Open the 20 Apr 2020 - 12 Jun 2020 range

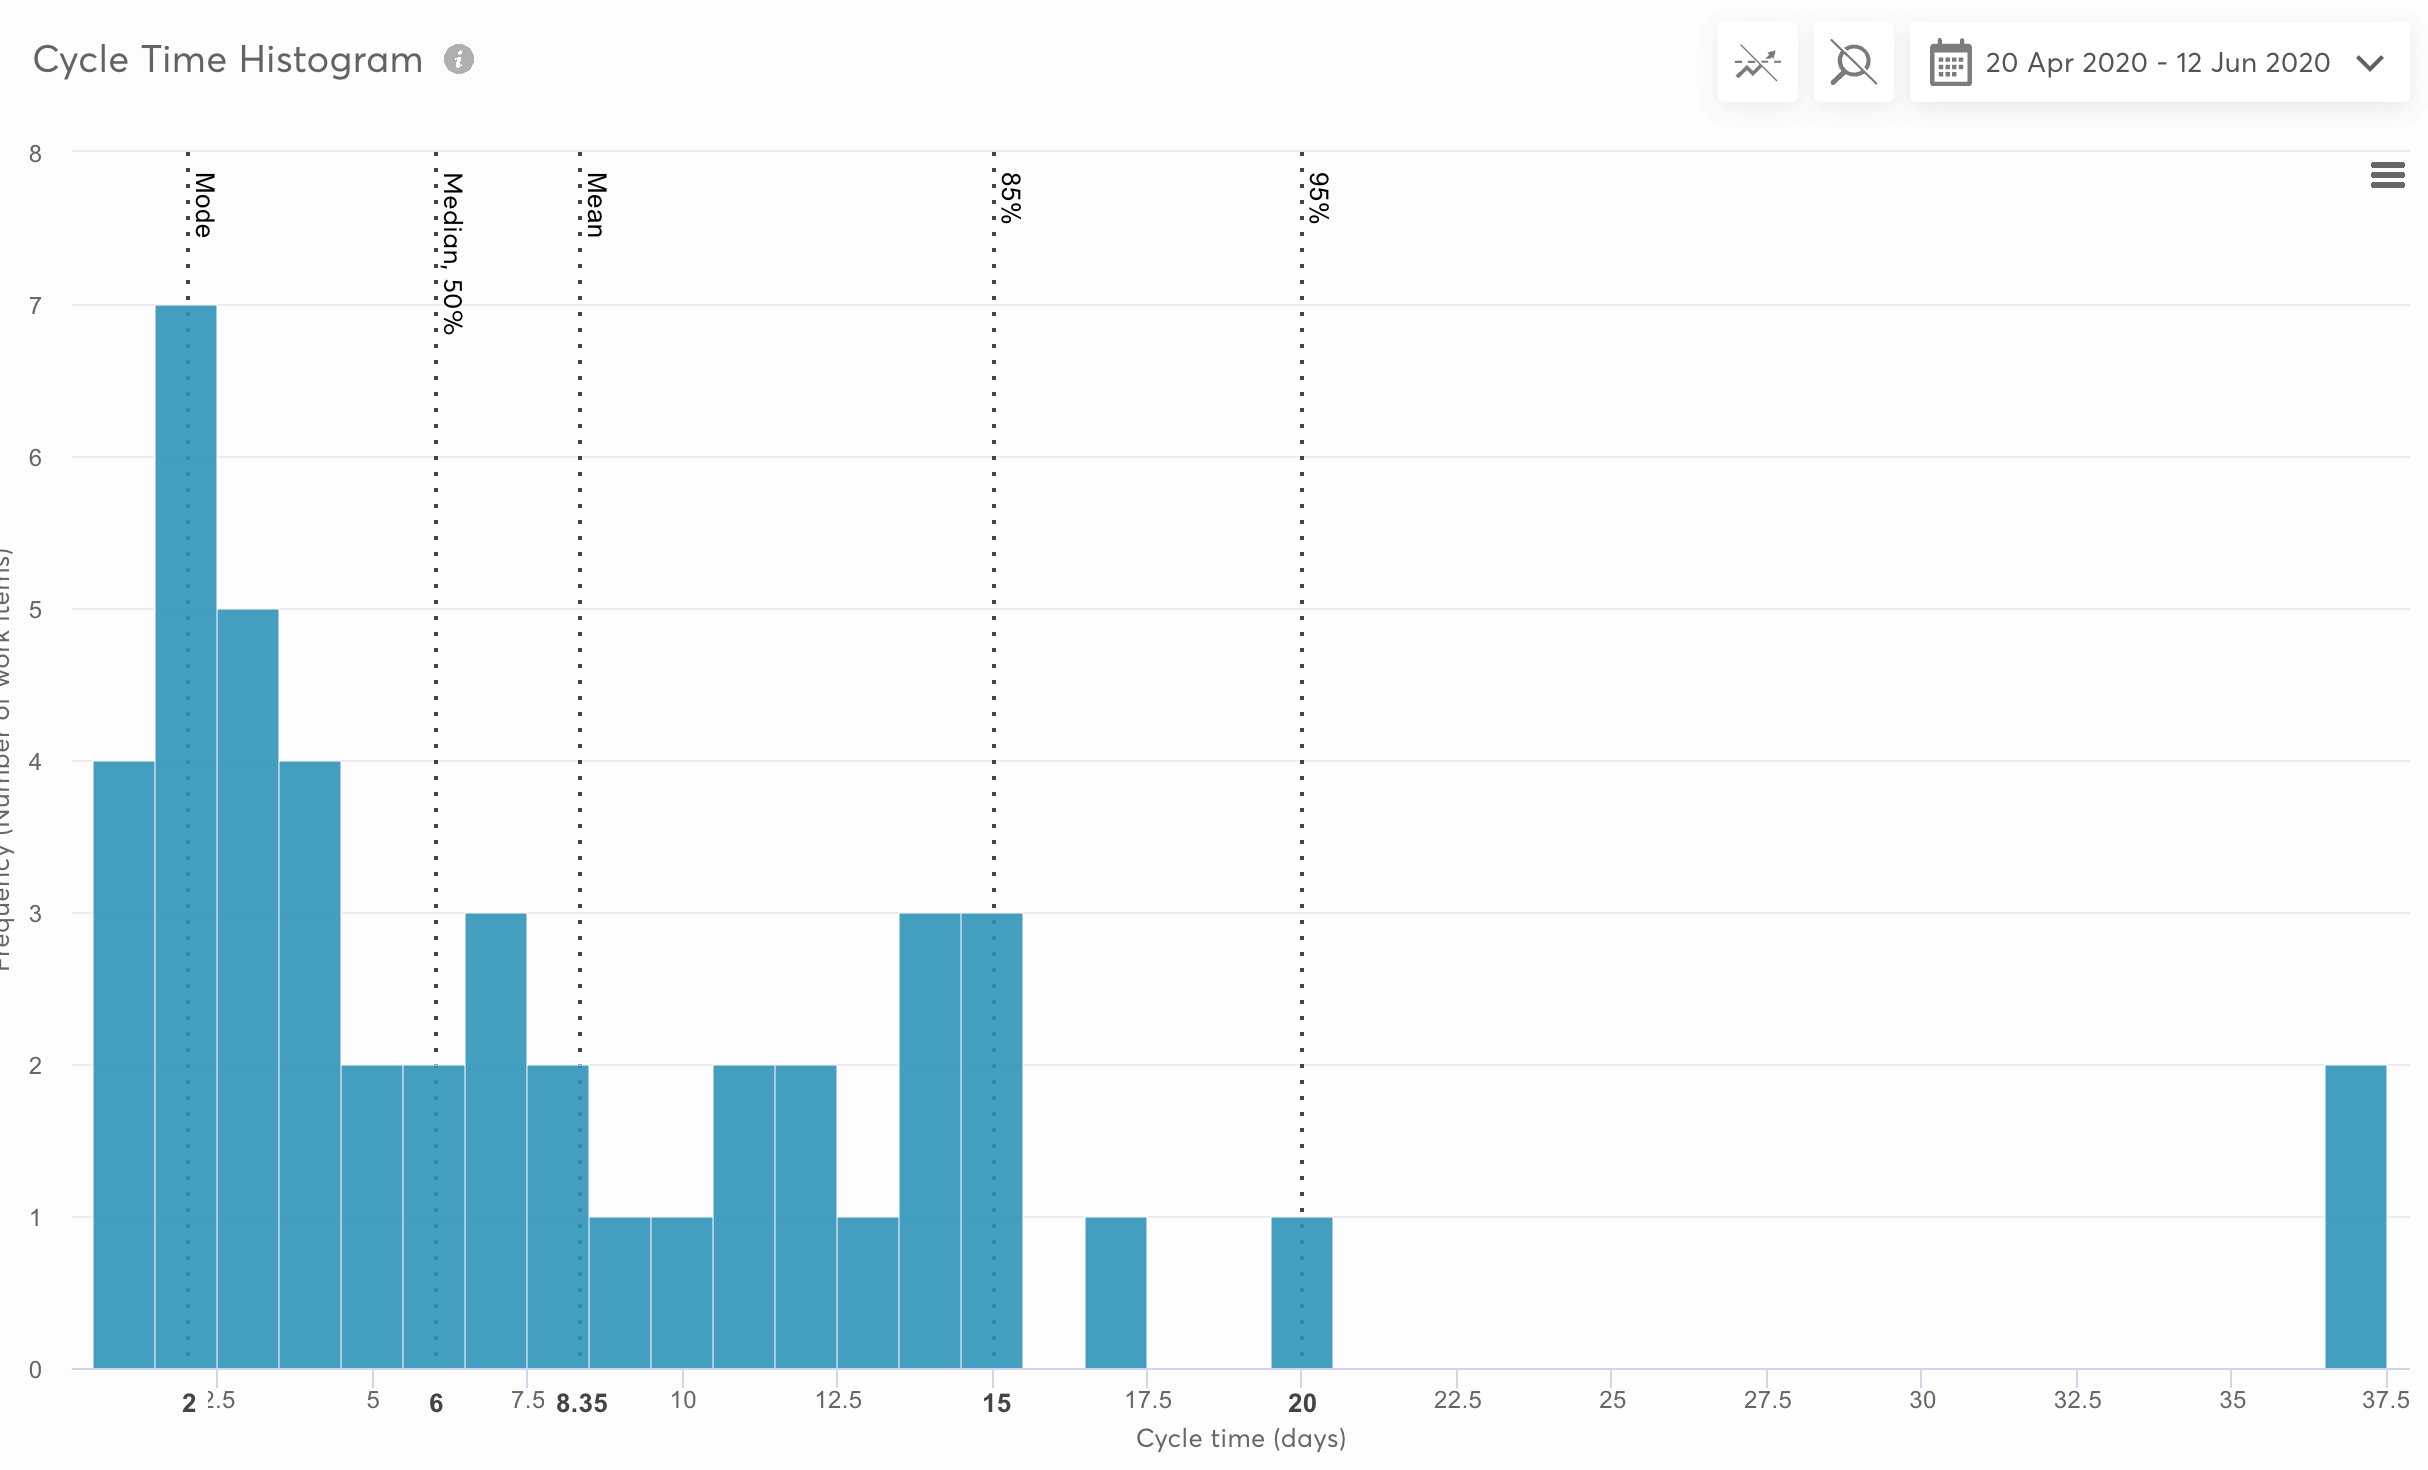2157,63
